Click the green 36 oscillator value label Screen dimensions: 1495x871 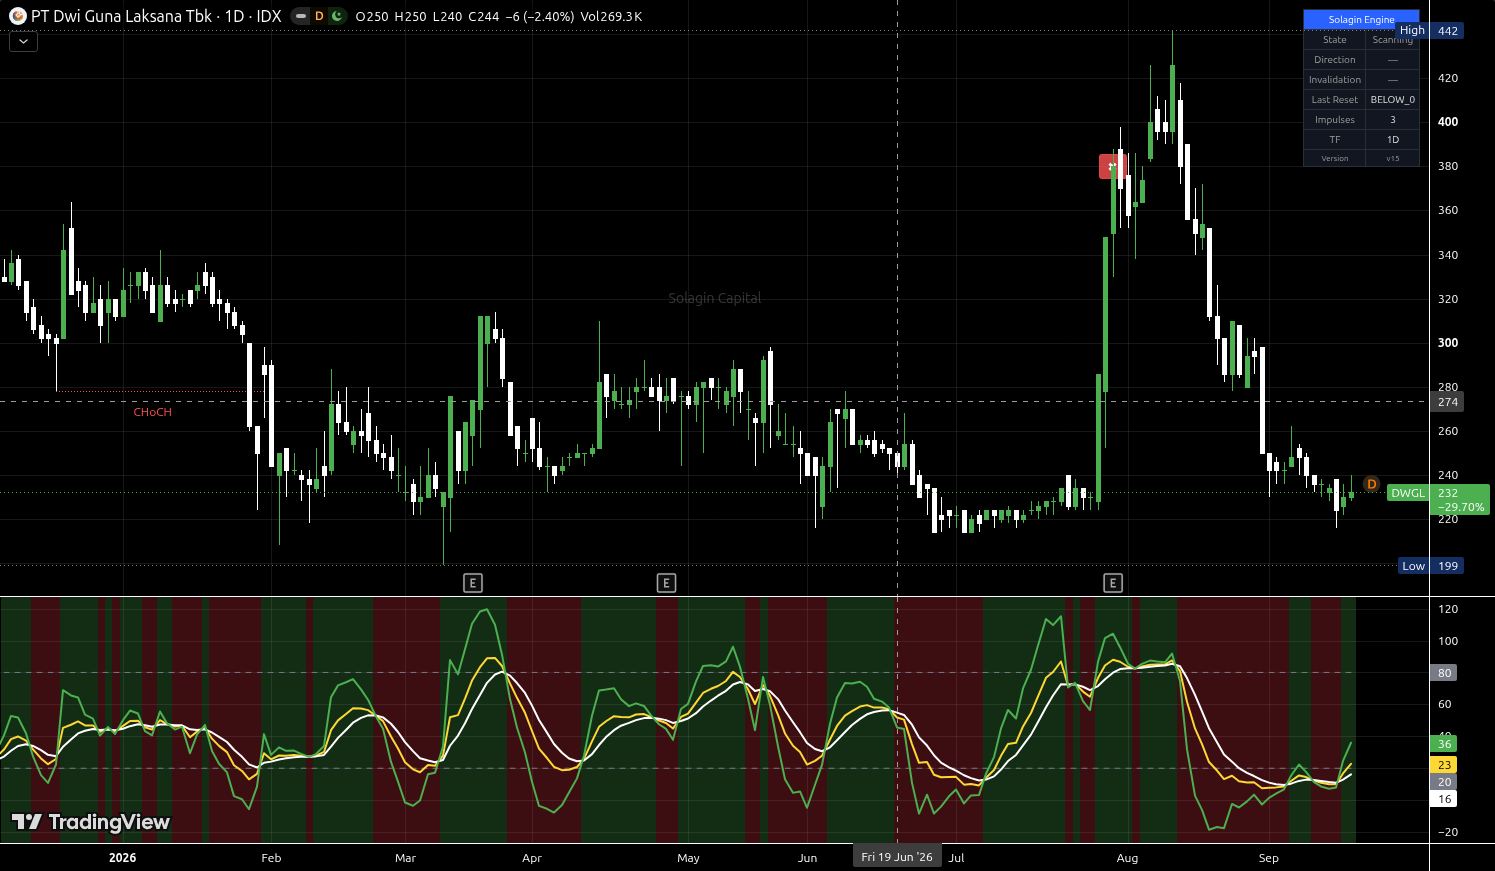(1444, 744)
